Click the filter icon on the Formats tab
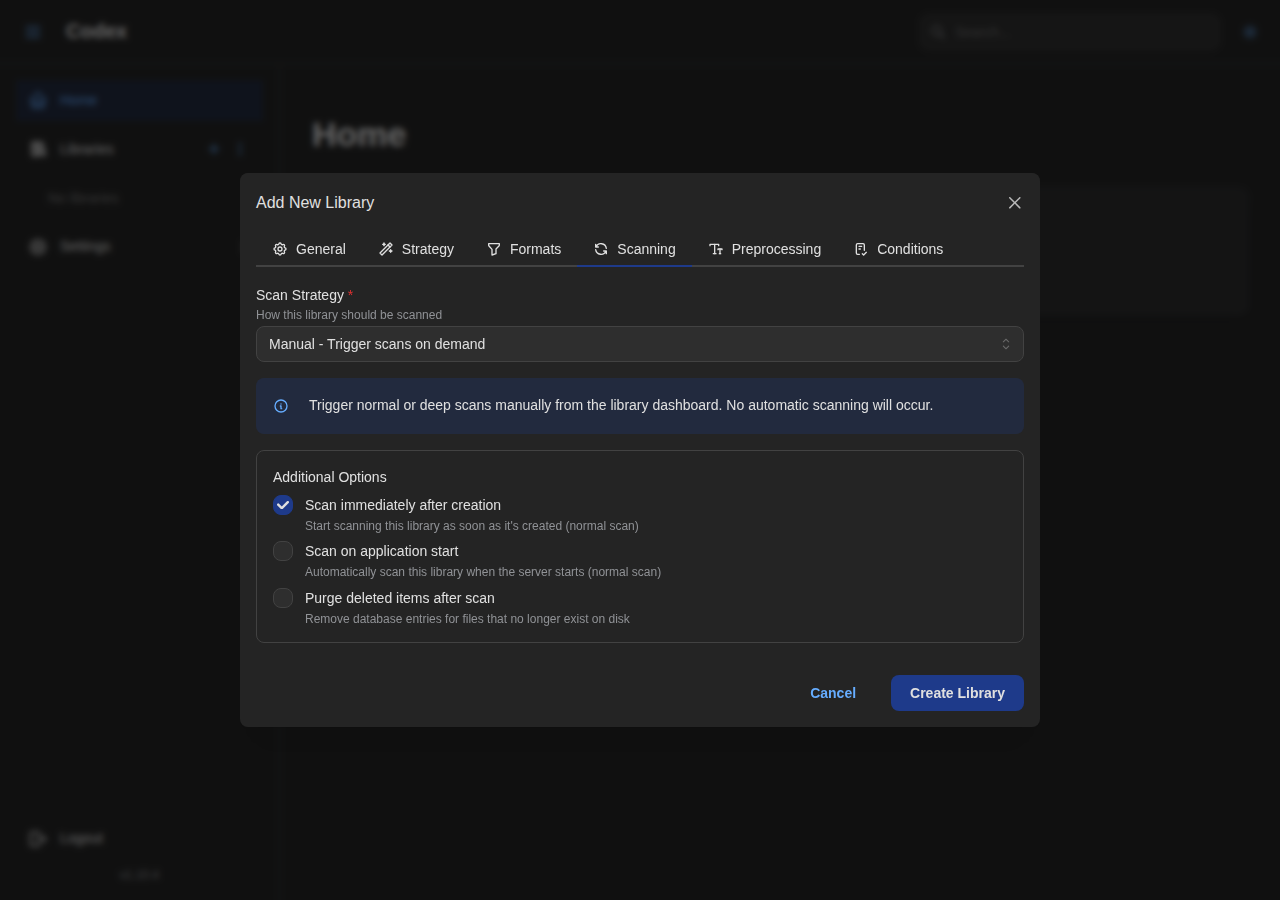This screenshot has height=900, width=1280. tap(494, 248)
